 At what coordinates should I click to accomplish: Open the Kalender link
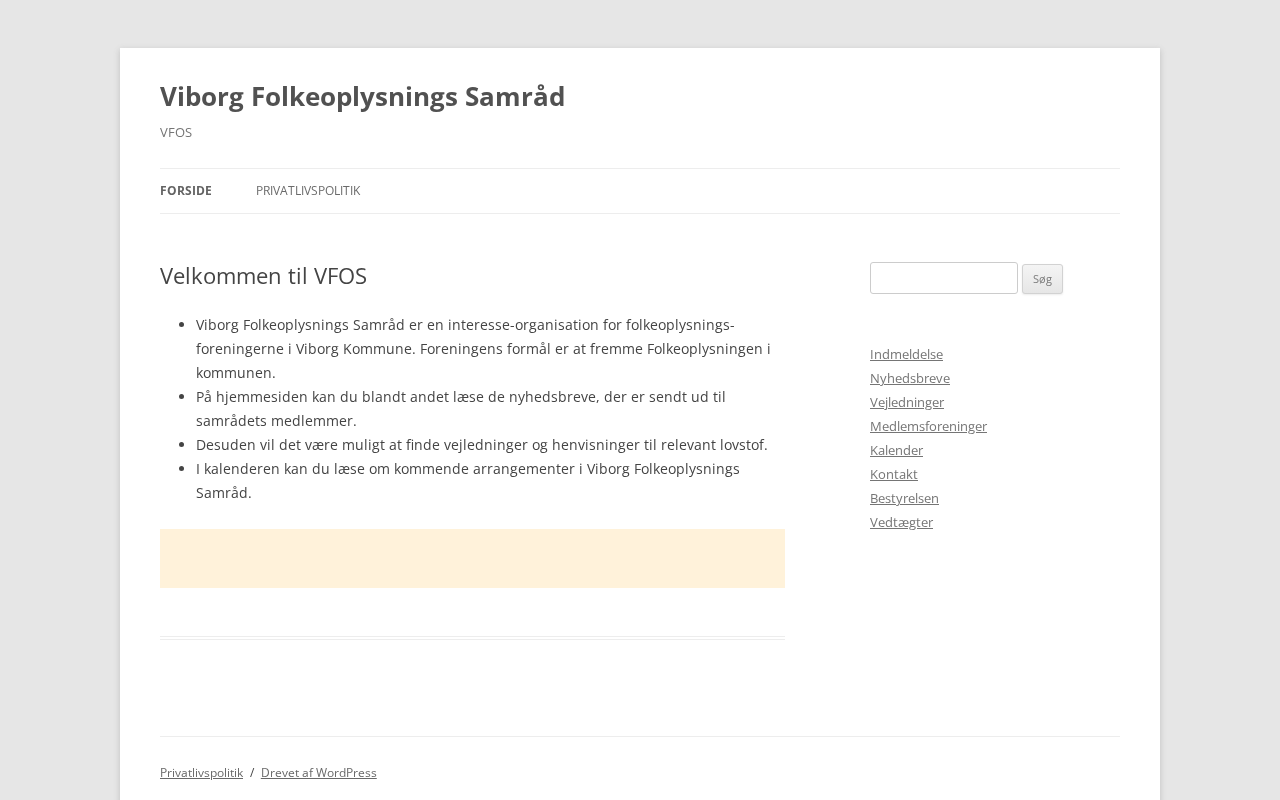coord(896,451)
